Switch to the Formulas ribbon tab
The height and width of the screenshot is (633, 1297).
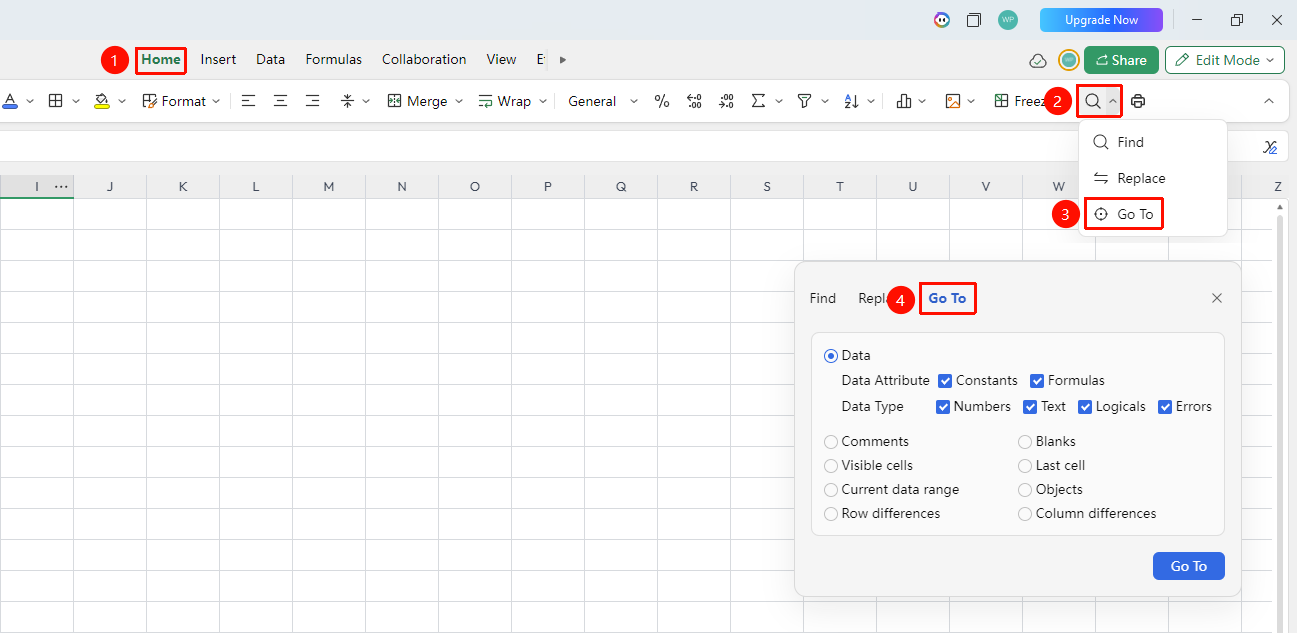pos(334,59)
